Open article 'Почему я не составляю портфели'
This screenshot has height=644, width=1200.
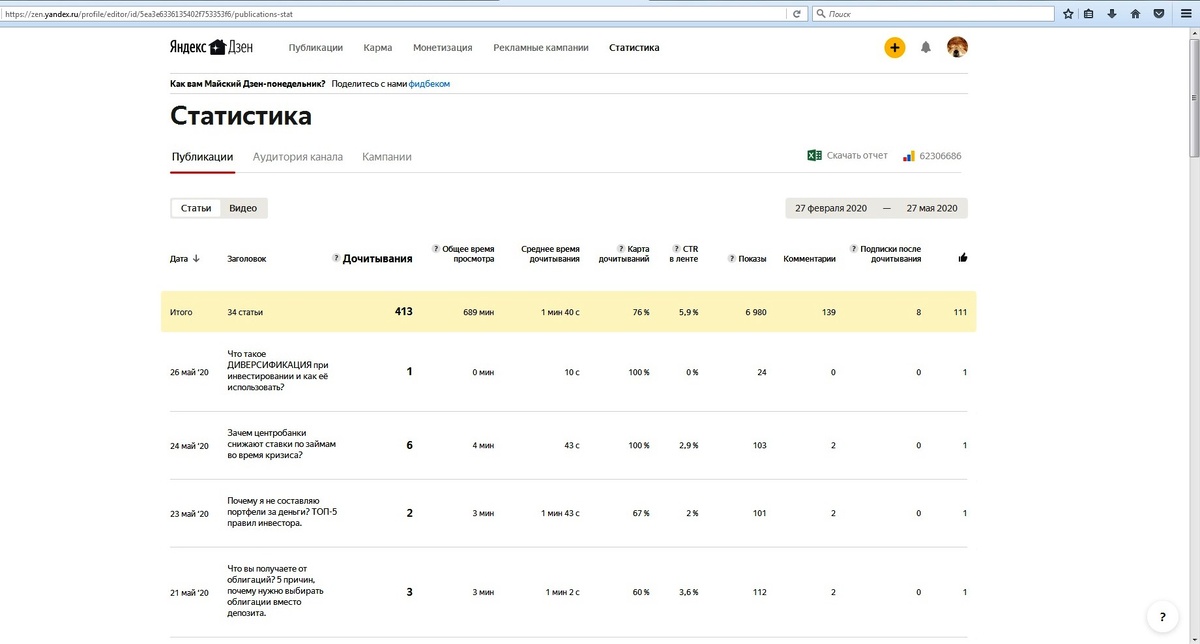(x=283, y=513)
